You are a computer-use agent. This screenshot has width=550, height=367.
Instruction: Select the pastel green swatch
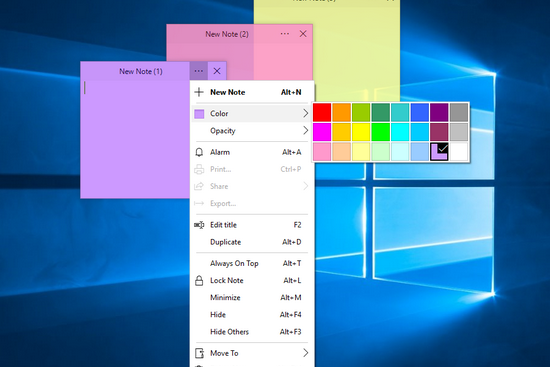tap(381, 152)
